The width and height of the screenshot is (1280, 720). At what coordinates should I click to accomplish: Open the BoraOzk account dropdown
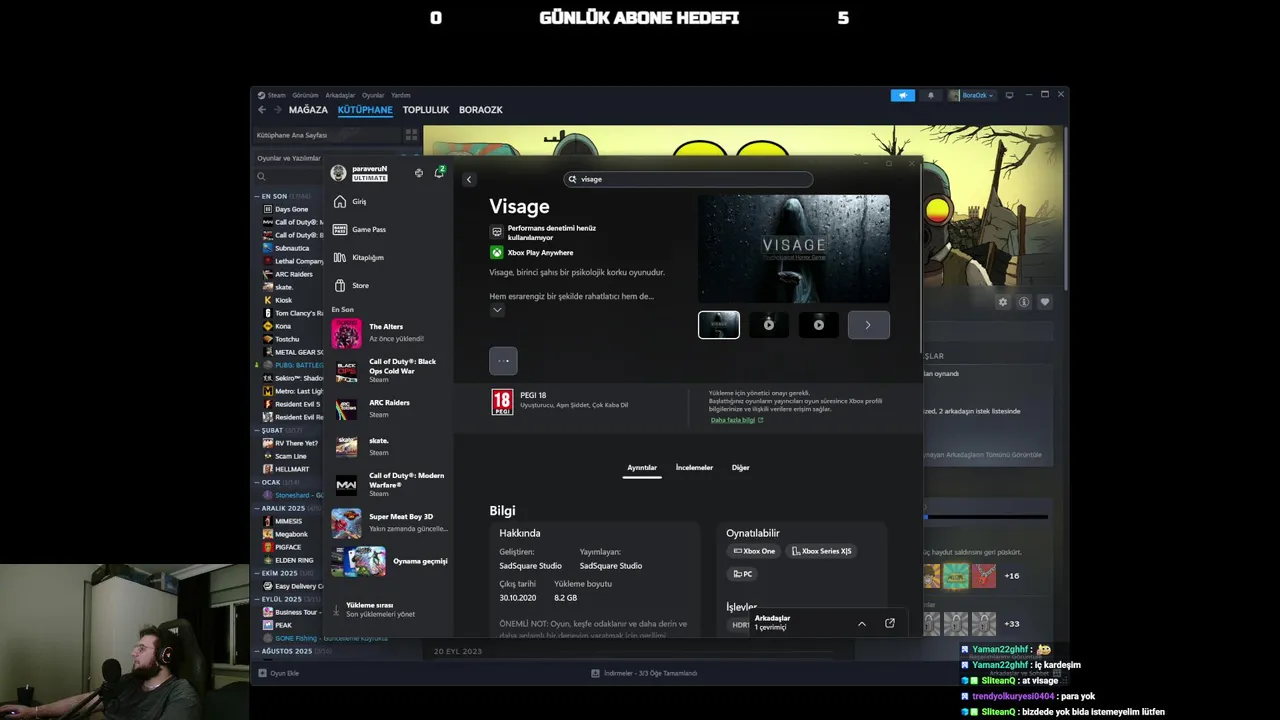point(971,95)
